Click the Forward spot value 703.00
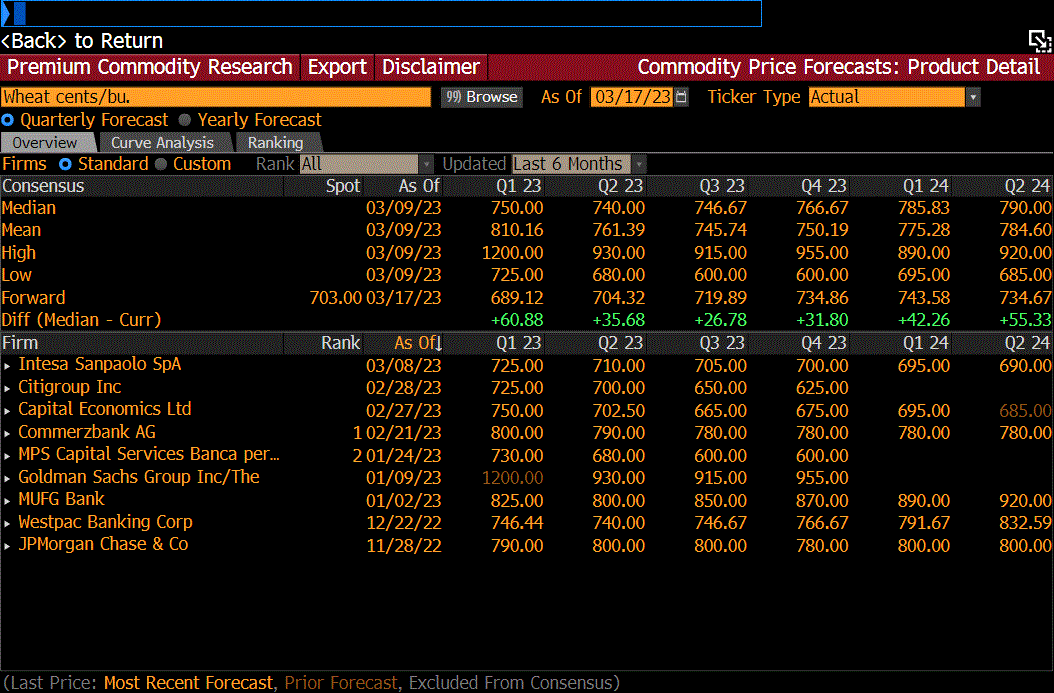The image size is (1054, 693). click(x=335, y=298)
